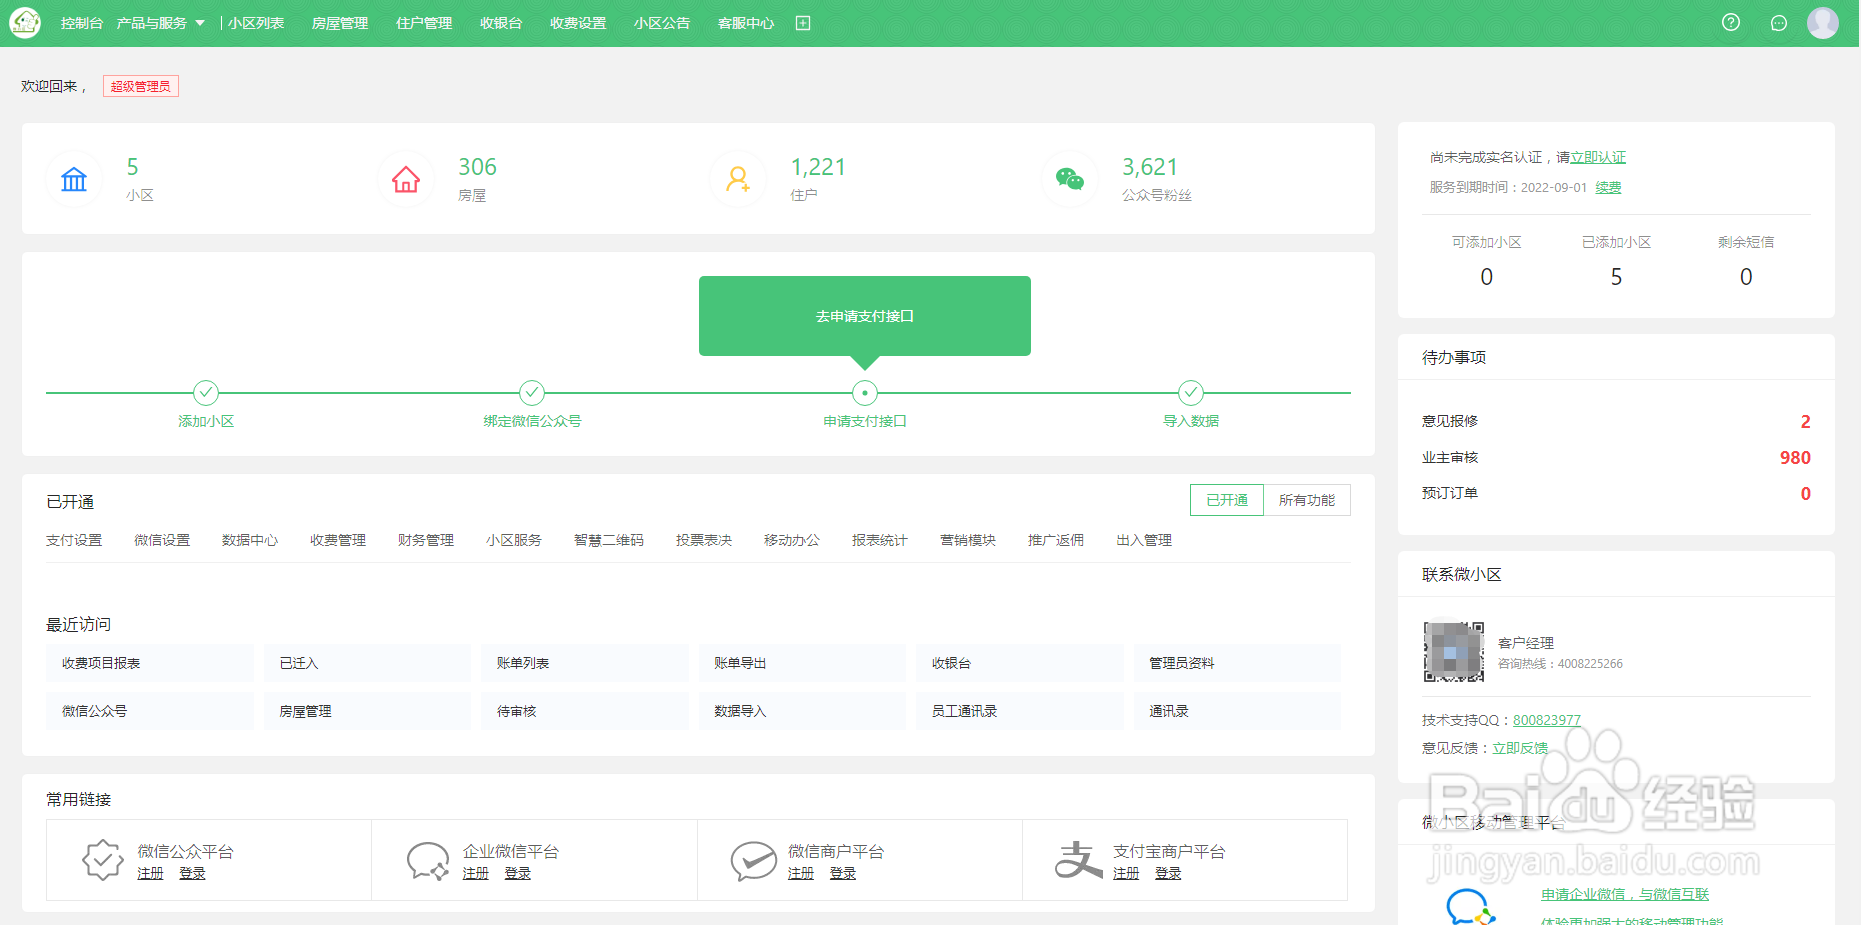
Task: Open recent item 员工通讯录
Action: click(1020, 711)
